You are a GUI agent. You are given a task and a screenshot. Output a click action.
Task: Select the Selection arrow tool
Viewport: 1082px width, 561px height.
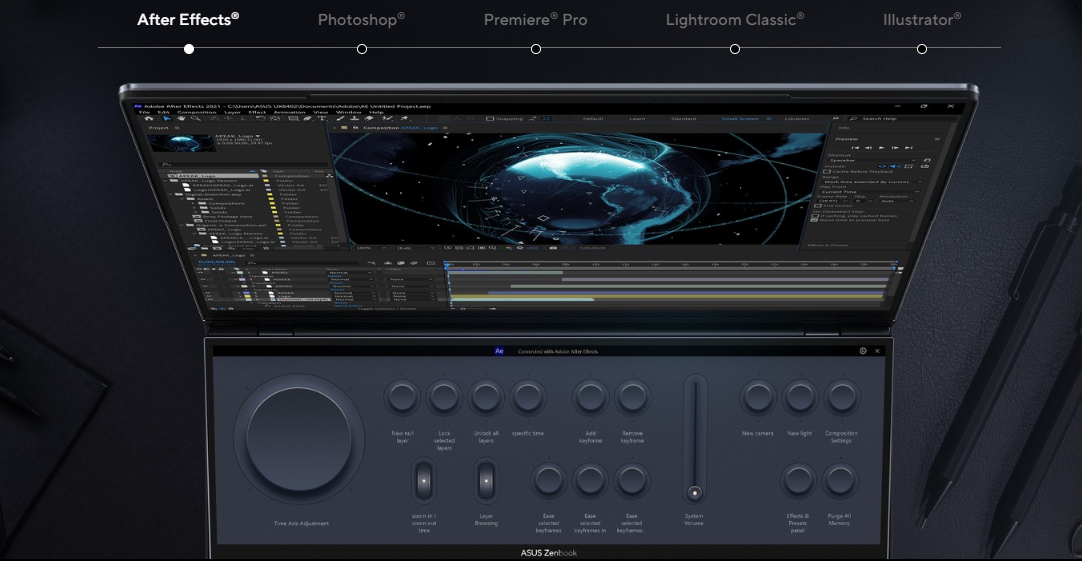point(166,119)
